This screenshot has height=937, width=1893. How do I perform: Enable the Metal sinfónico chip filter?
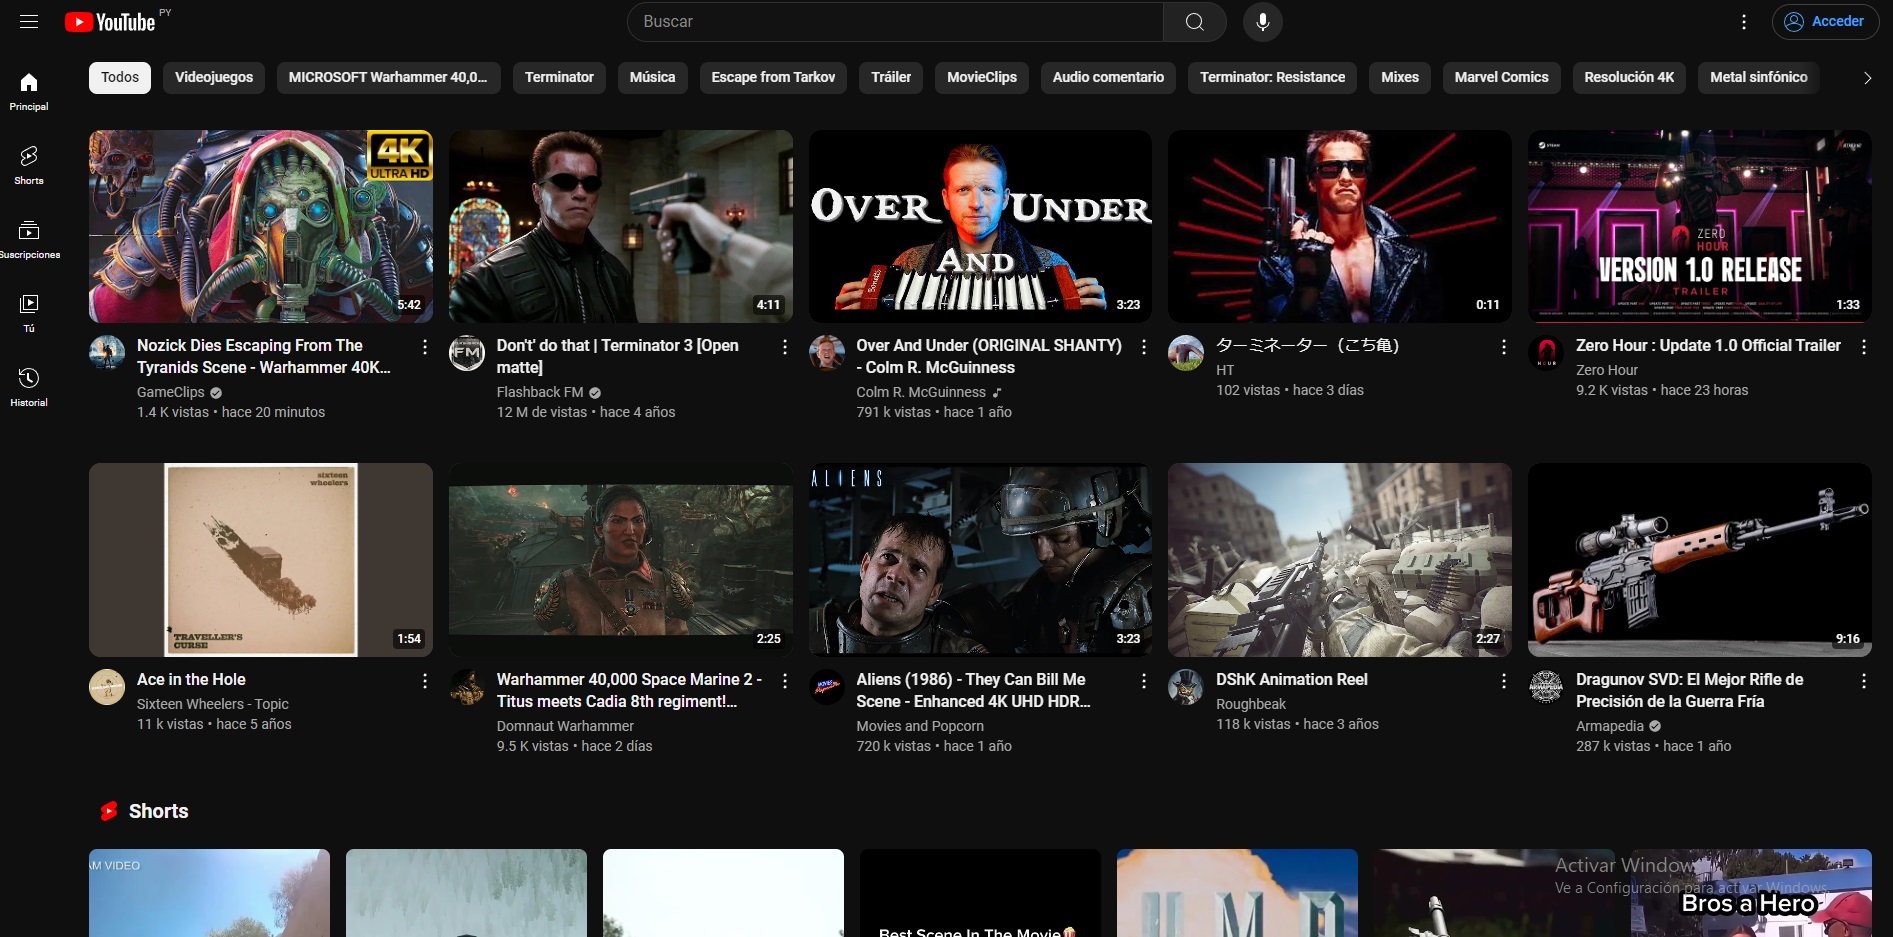pyautogui.click(x=1758, y=78)
